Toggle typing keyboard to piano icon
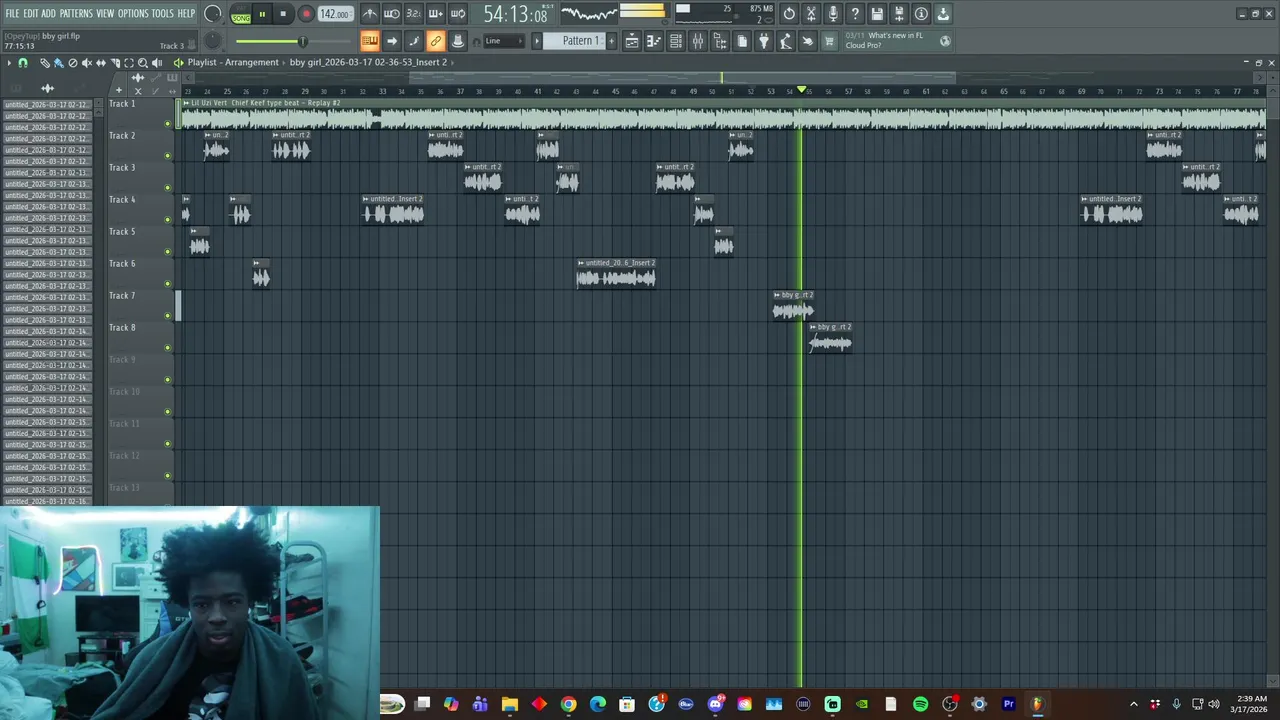This screenshot has height=720, width=1280. pyautogui.click(x=370, y=41)
